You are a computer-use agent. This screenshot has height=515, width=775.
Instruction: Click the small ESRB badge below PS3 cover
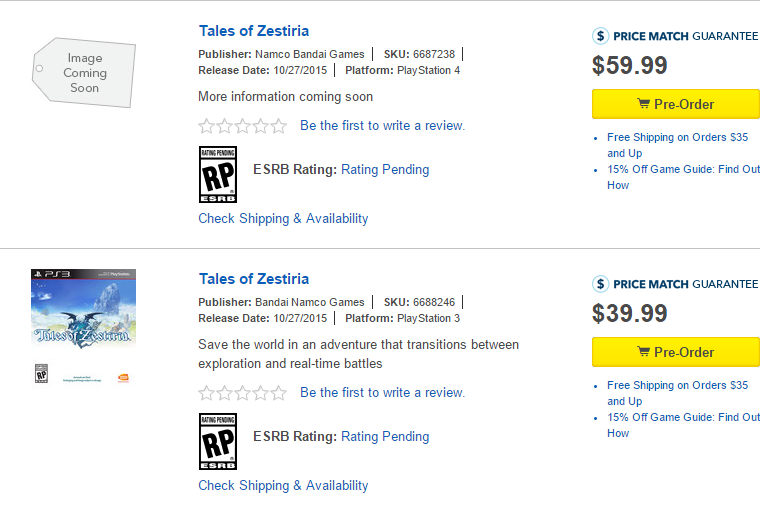pos(42,375)
